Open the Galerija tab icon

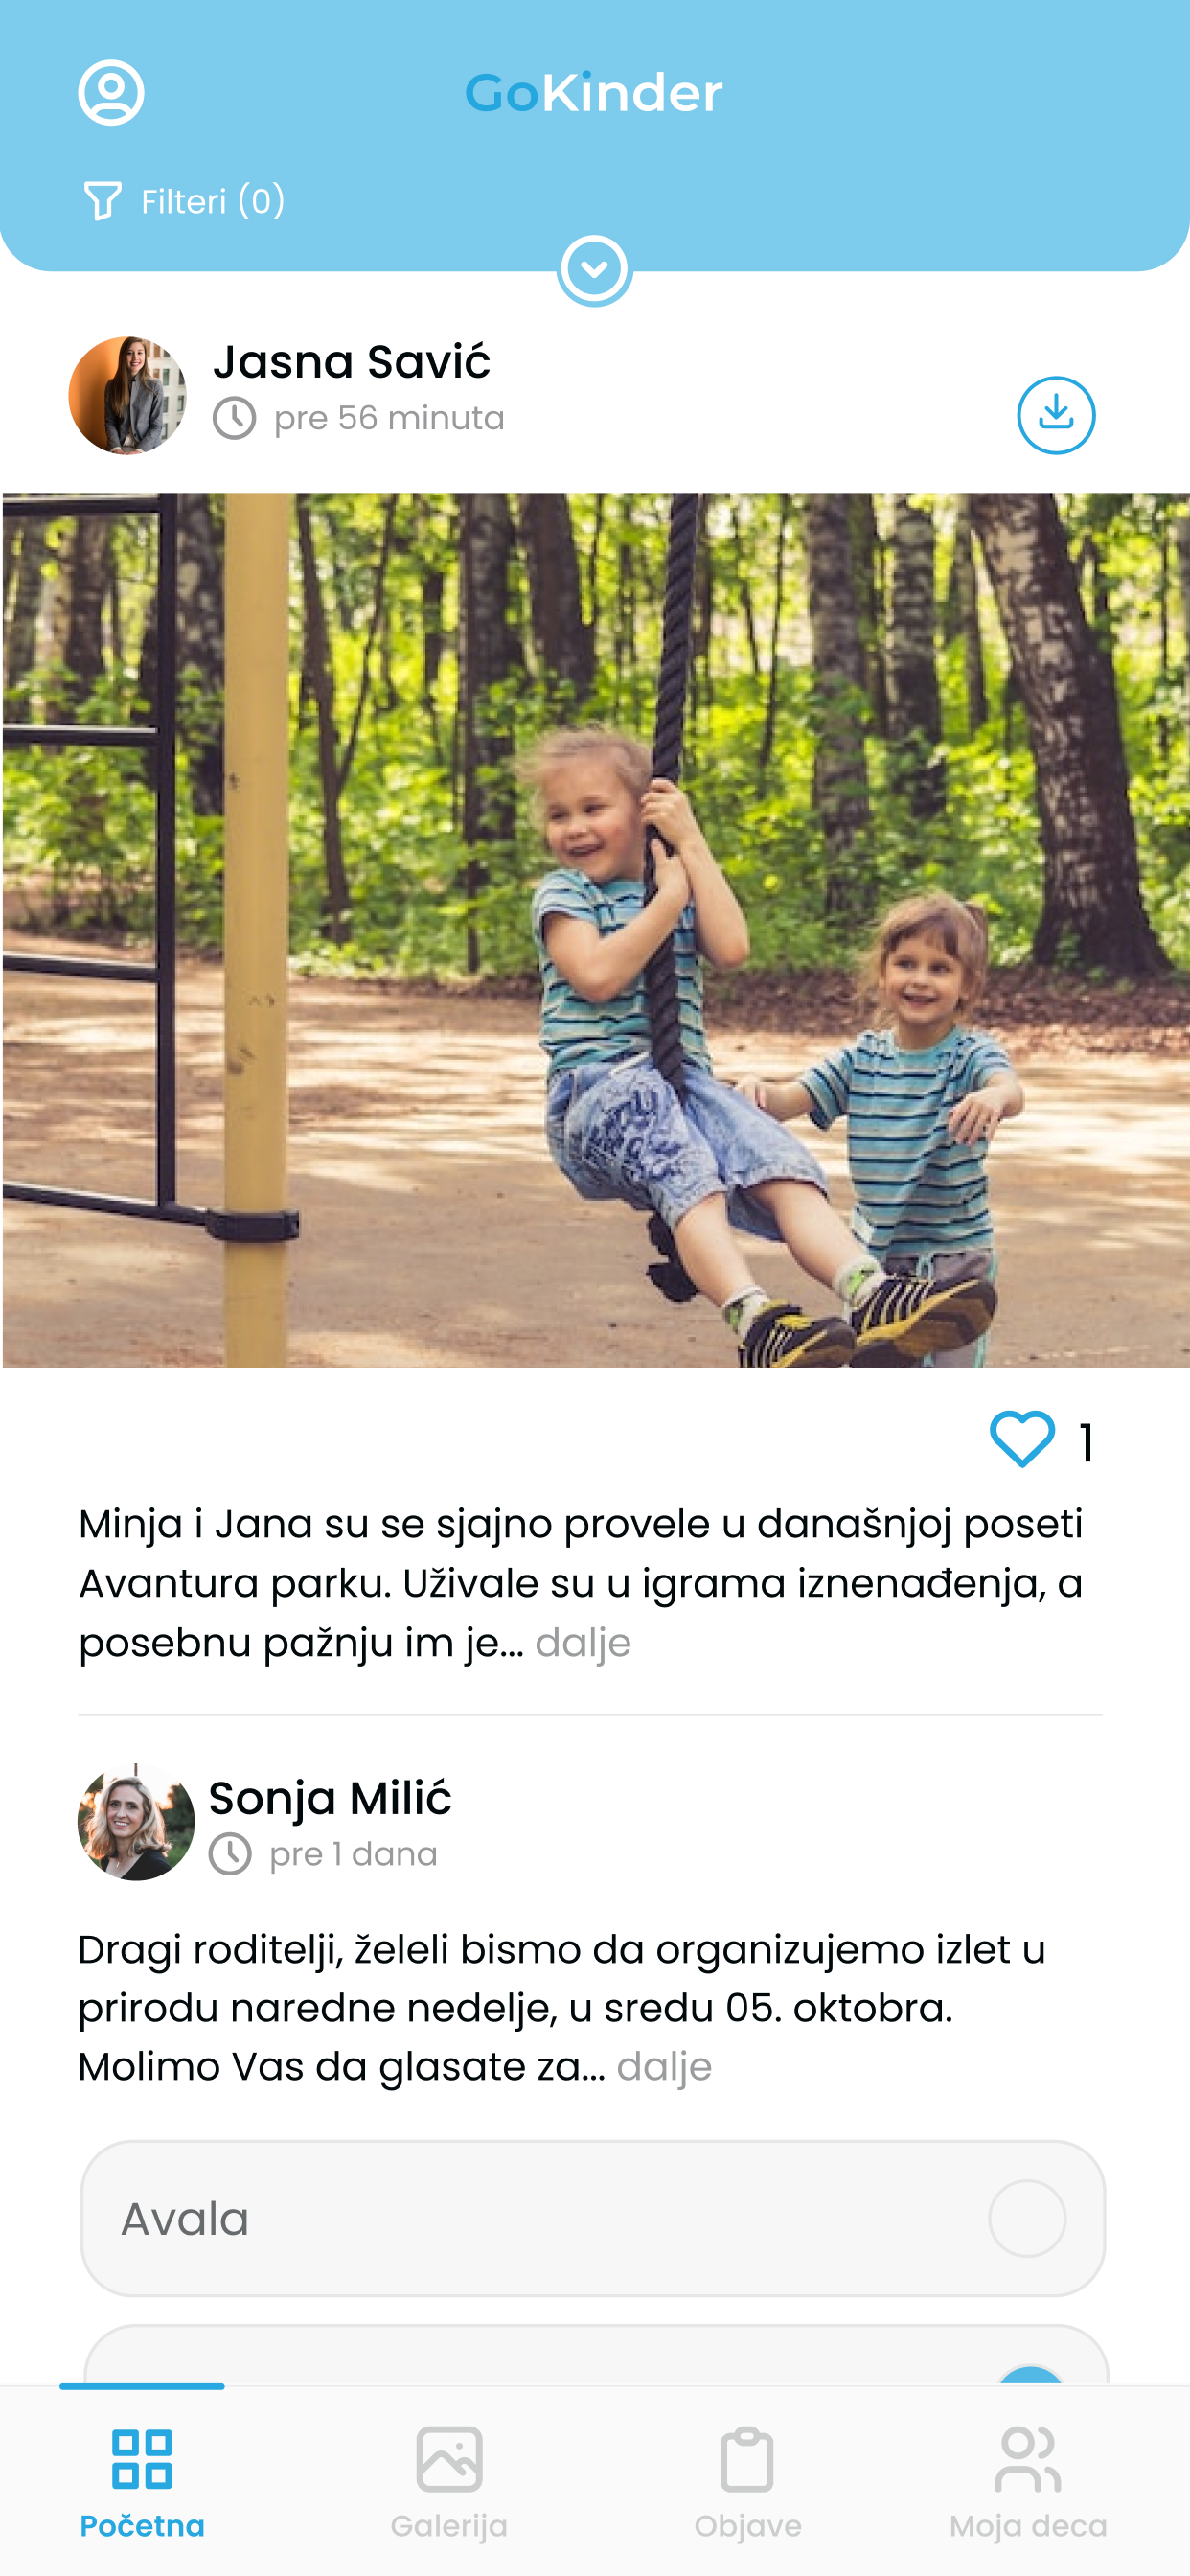449,2459
